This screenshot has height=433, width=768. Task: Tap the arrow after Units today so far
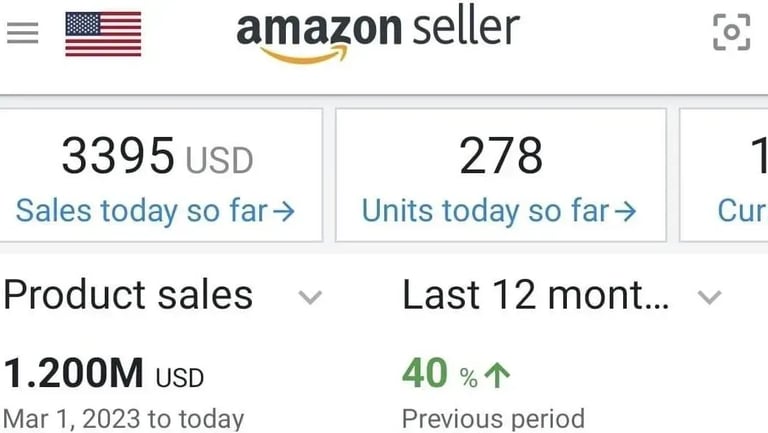pos(626,211)
